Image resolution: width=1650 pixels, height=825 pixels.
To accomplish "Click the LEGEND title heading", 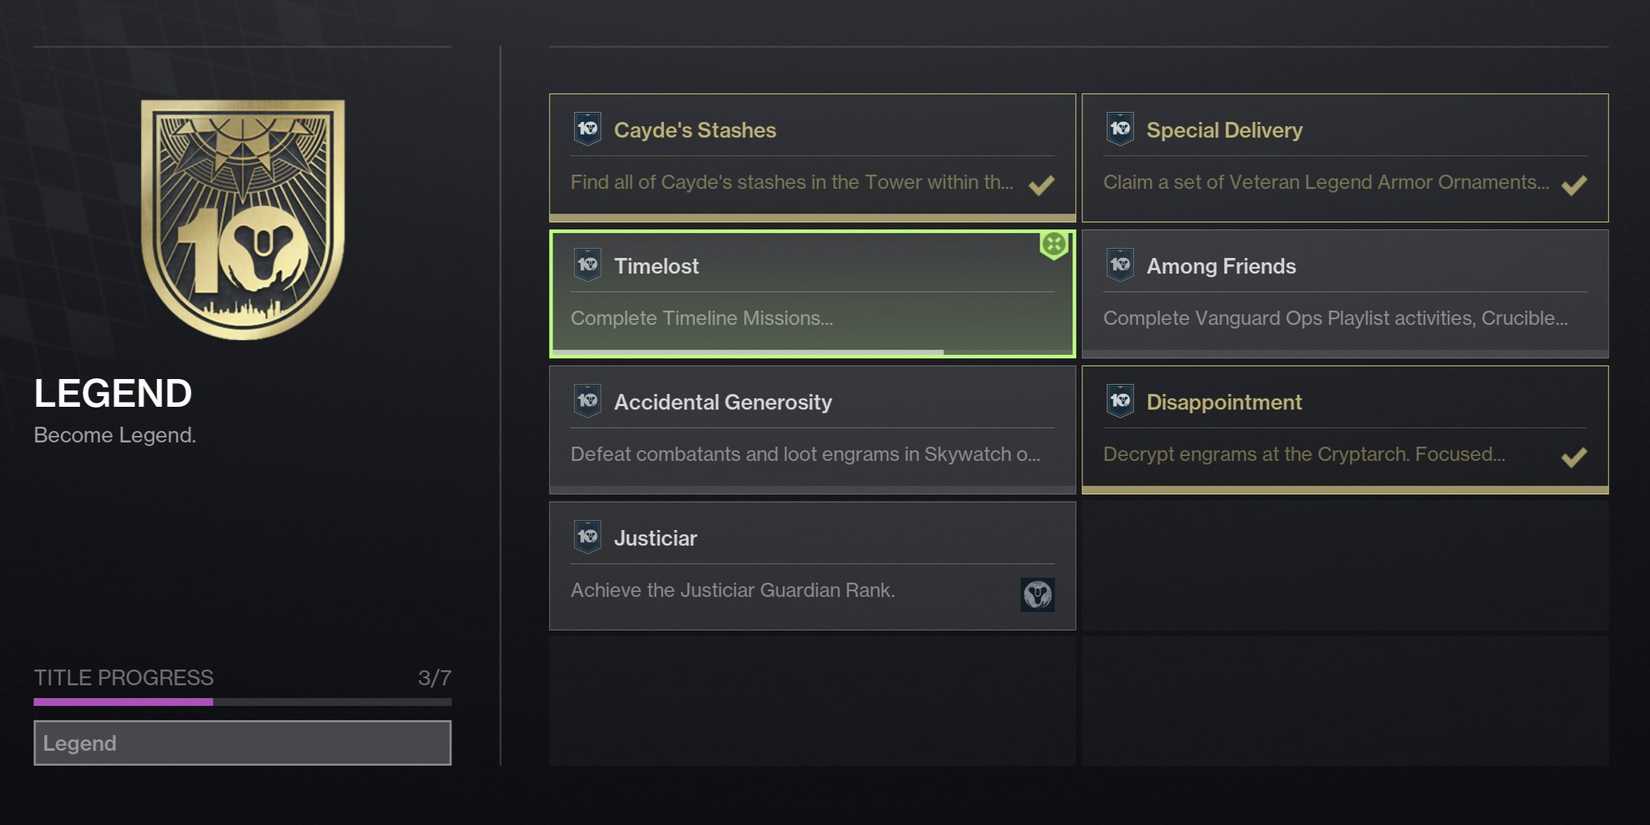I will [x=113, y=393].
